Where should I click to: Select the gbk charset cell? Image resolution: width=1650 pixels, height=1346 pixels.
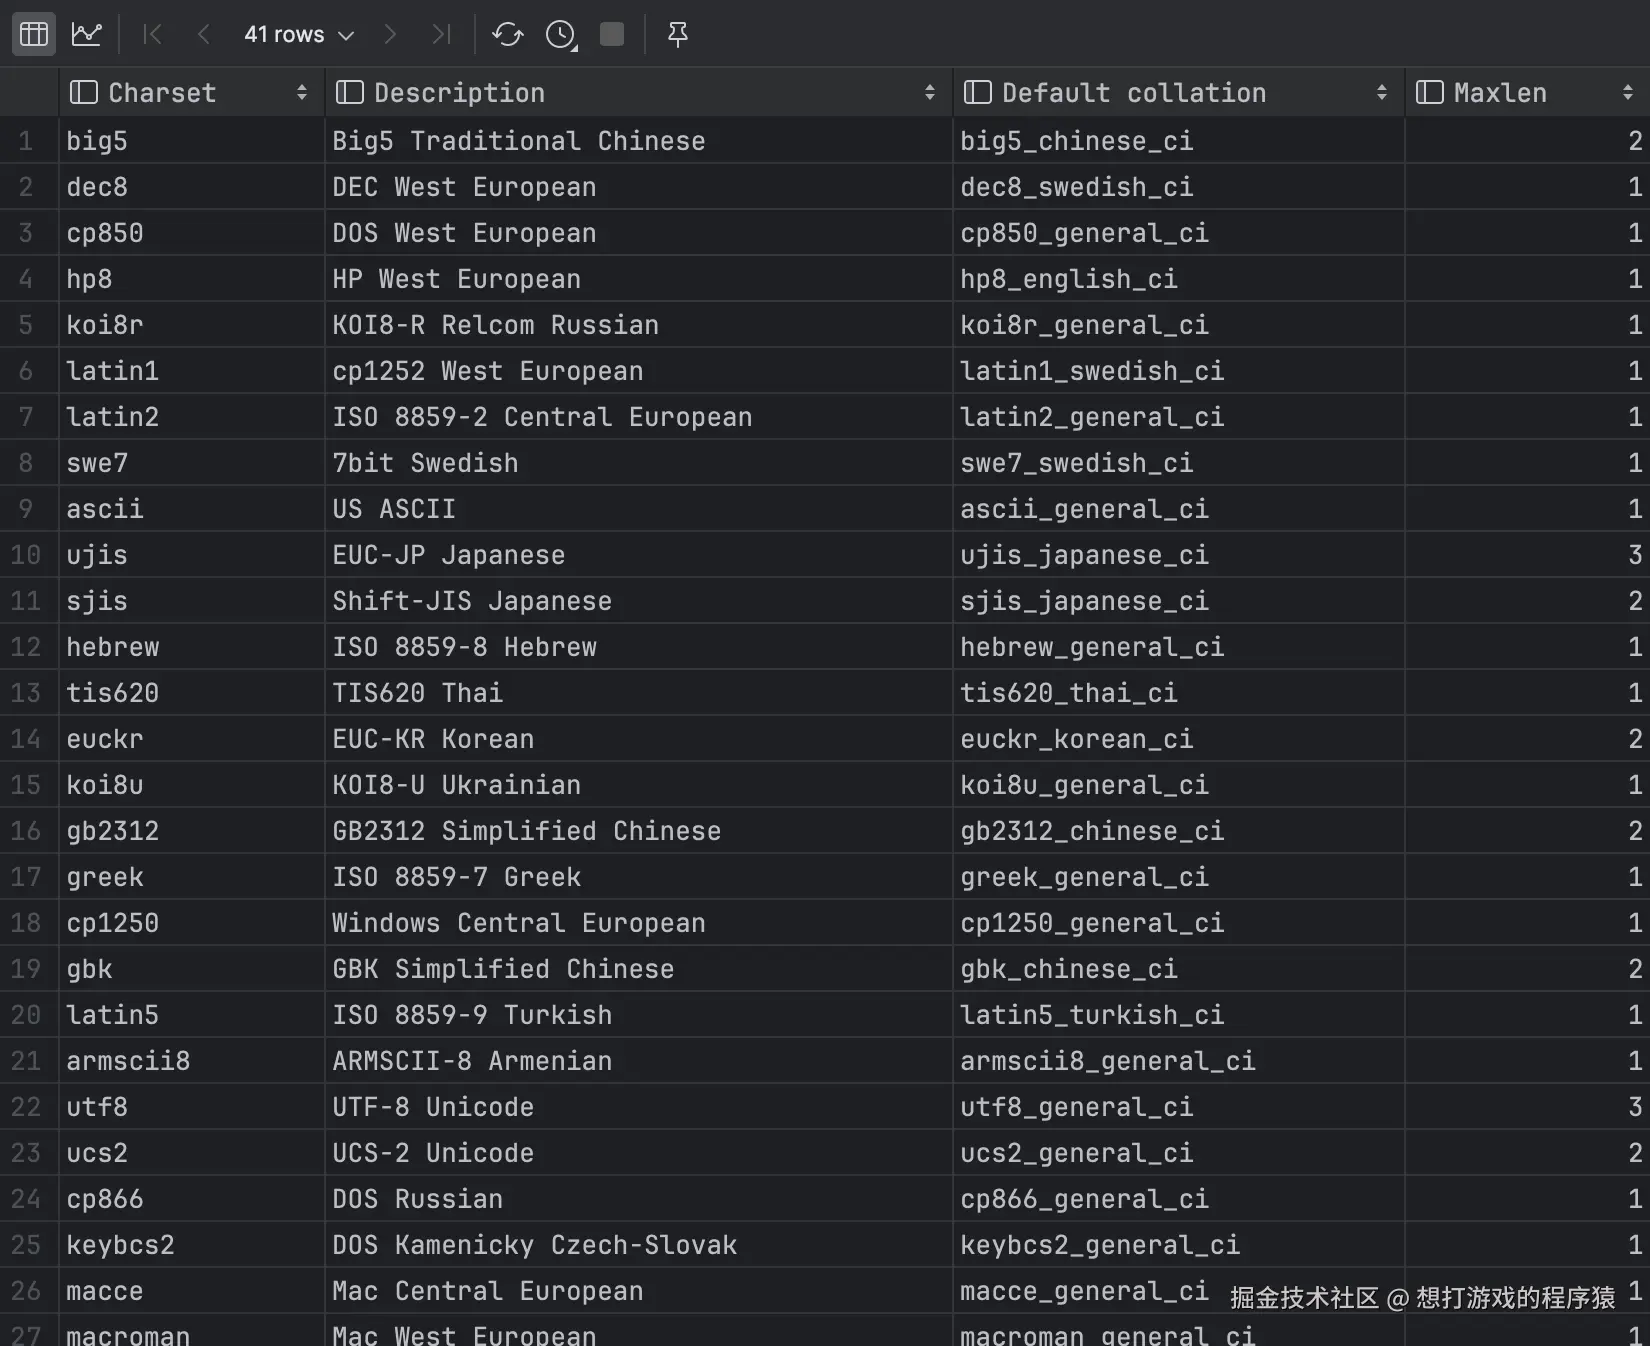coord(90,969)
